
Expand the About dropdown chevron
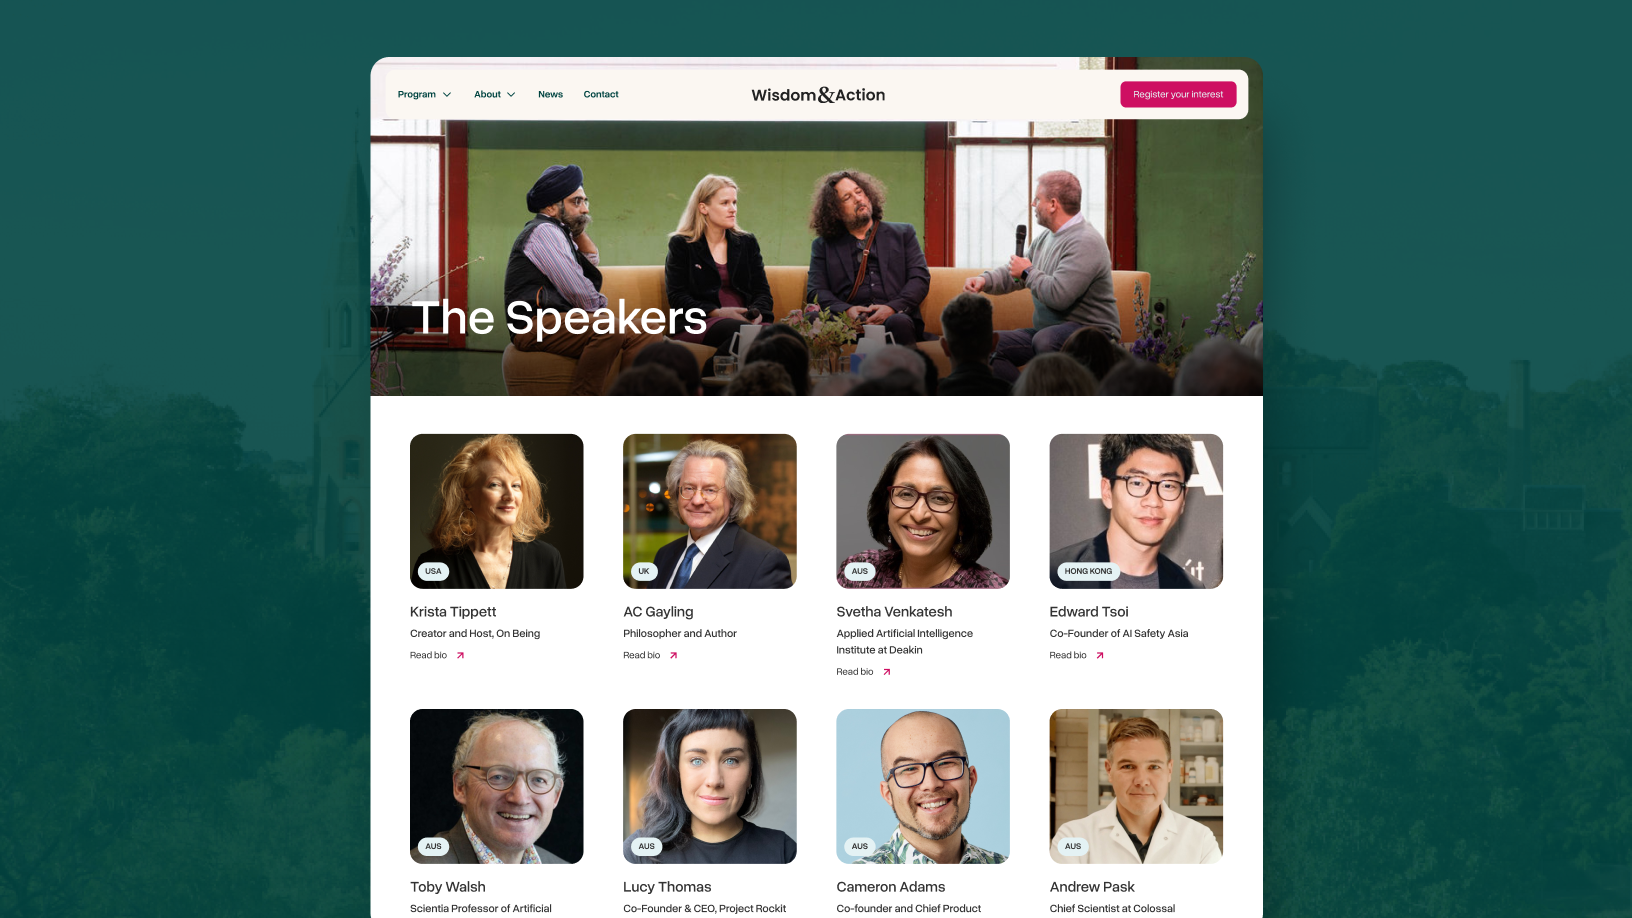coord(511,95)
